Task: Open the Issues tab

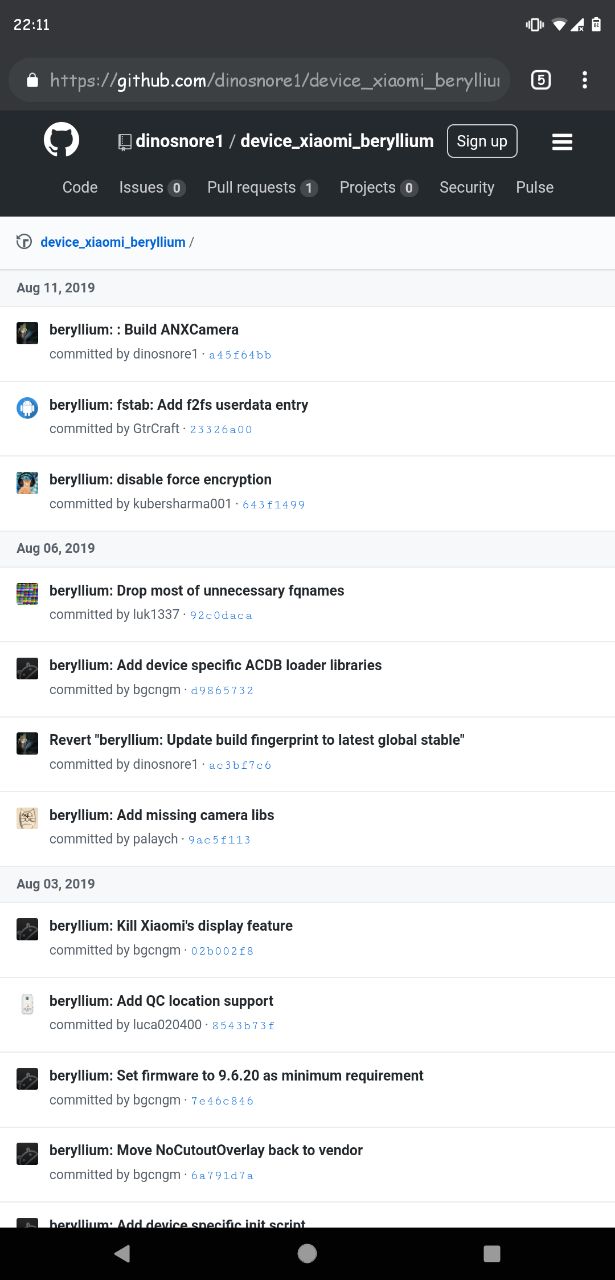Action: [152, 187]
